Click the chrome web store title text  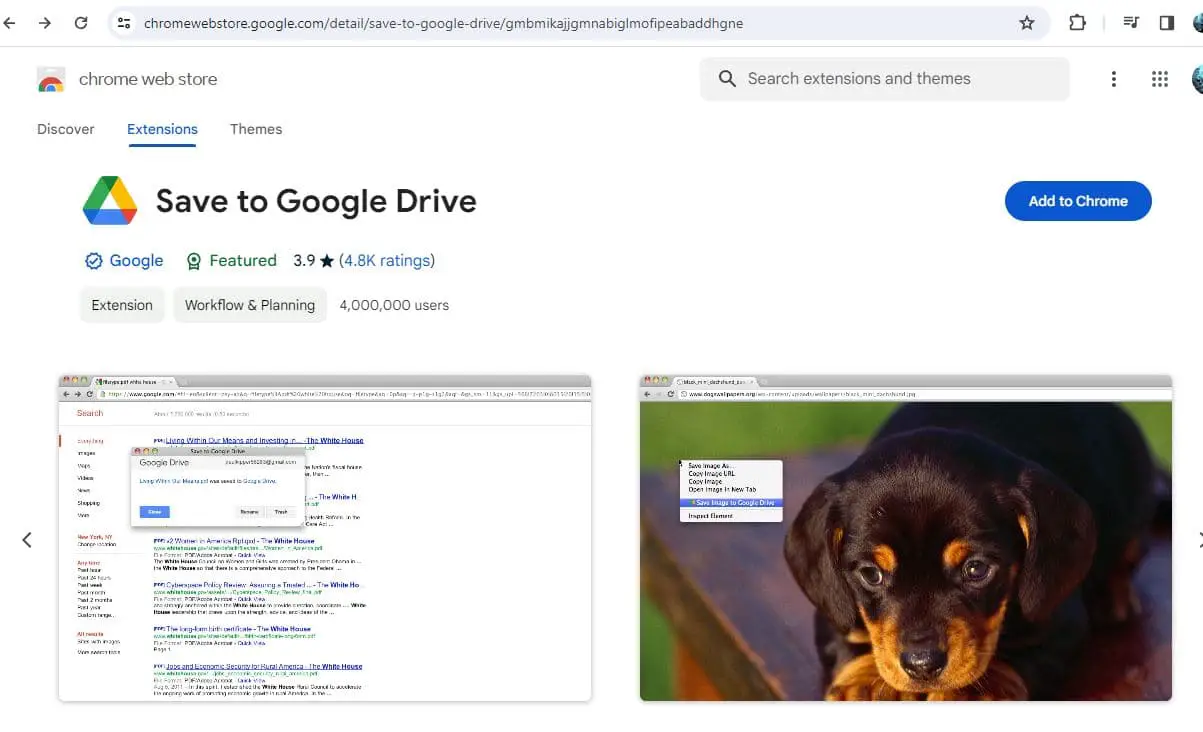tap(148, 79)
